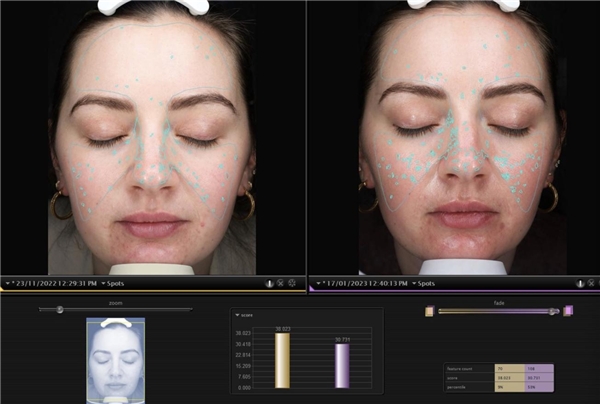Click the 15.209 axis label on chart

[243, 366]
